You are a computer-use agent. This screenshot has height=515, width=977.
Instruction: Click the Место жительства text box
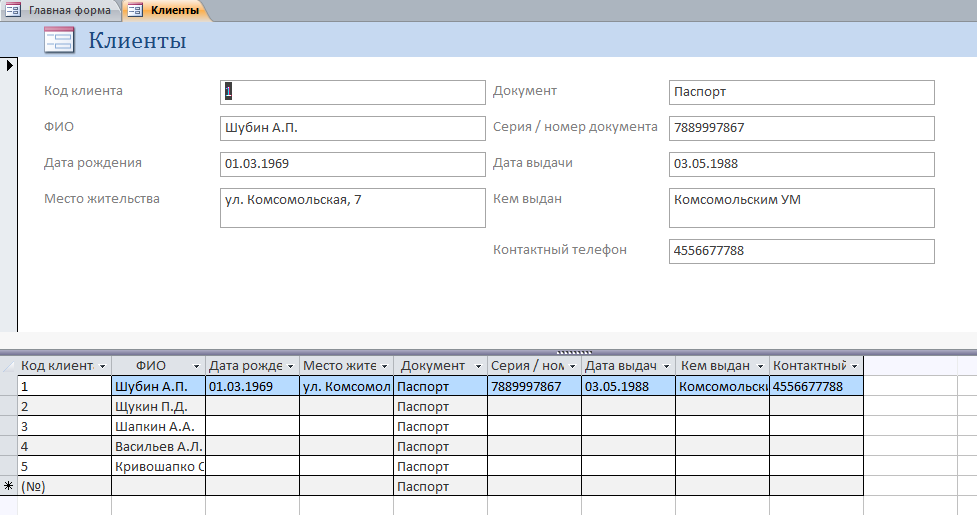353,208
